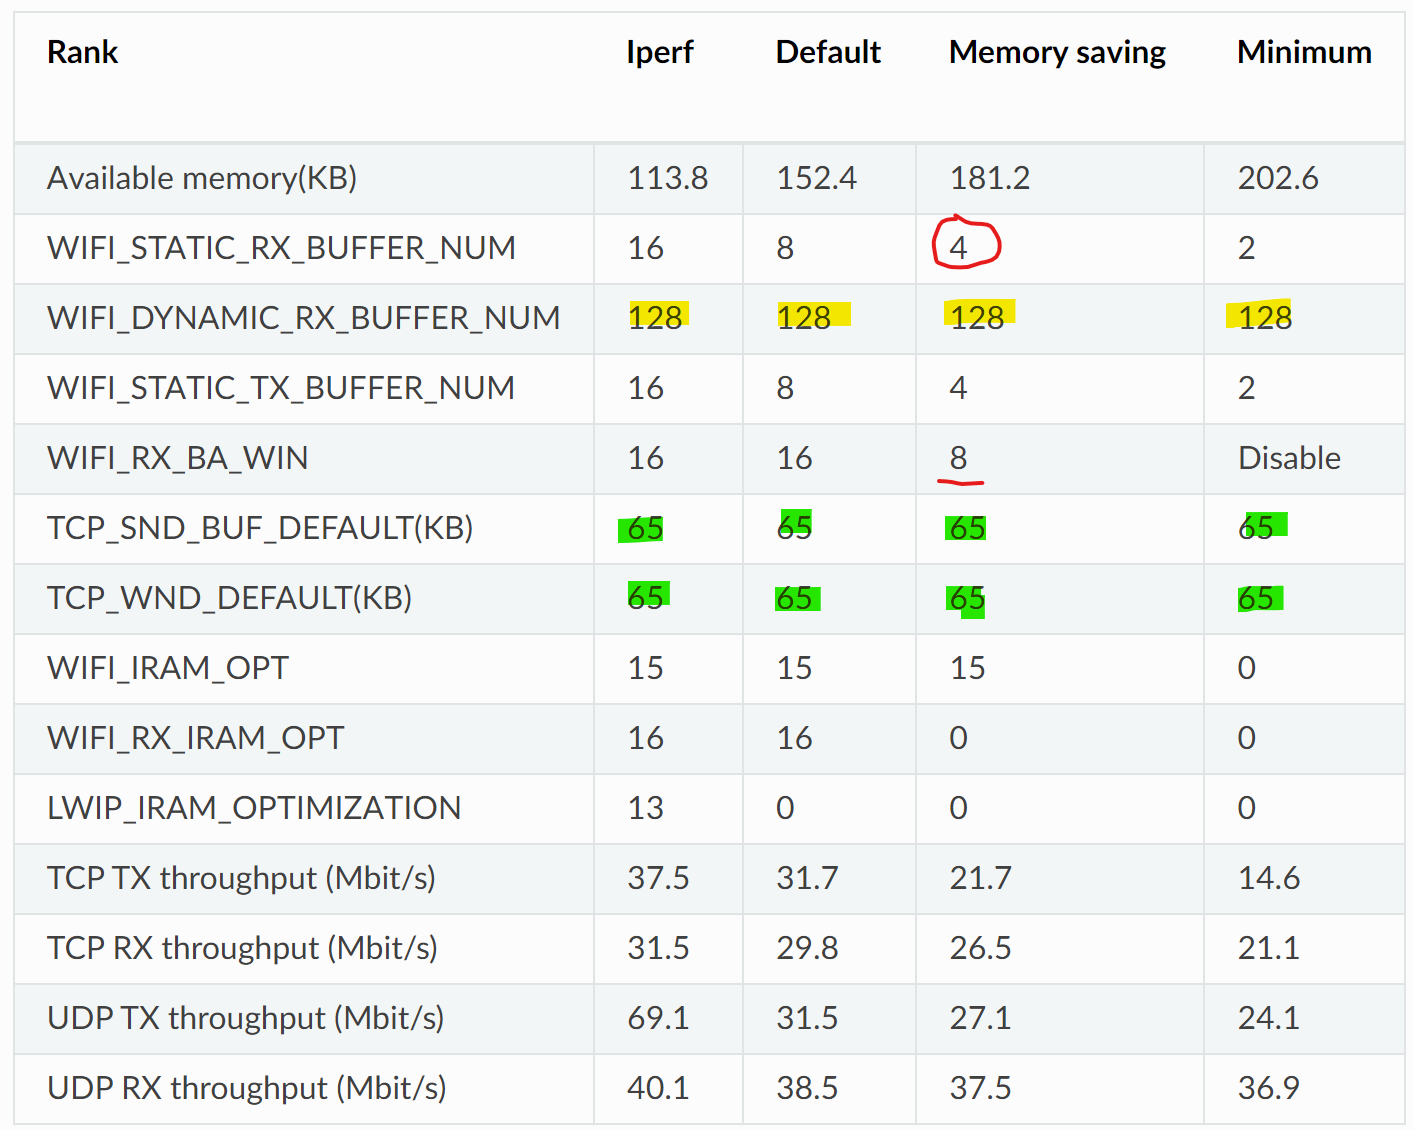
Task: Click the value 4 in WIFI_STATIC_RX_BUFFER_NUM row
Action: pyautogui.click(x=958, y=248)
